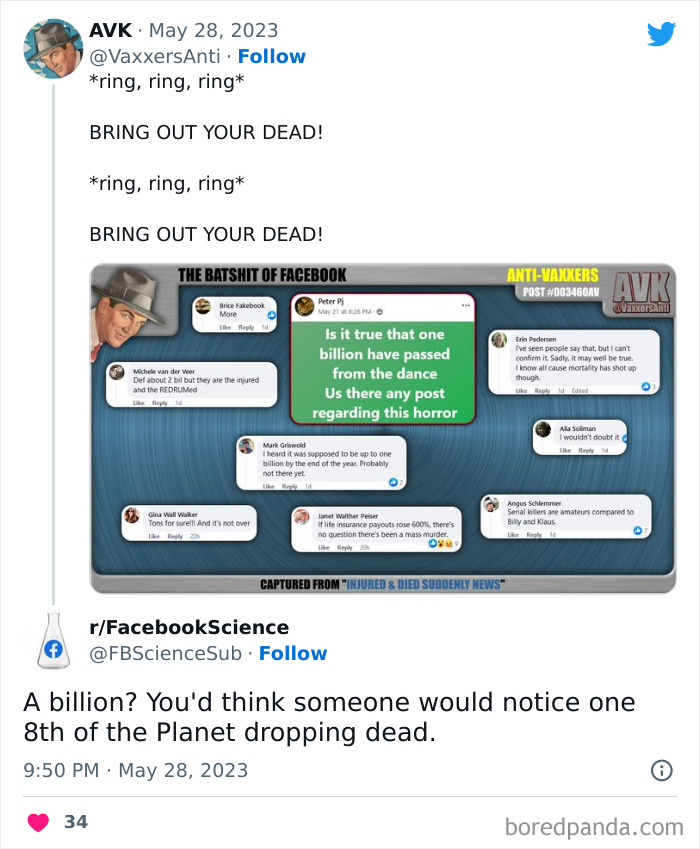Click the @VaxxersAnti handle
The height and width of the screenshot is (849, 700).
tap(157, 58)
